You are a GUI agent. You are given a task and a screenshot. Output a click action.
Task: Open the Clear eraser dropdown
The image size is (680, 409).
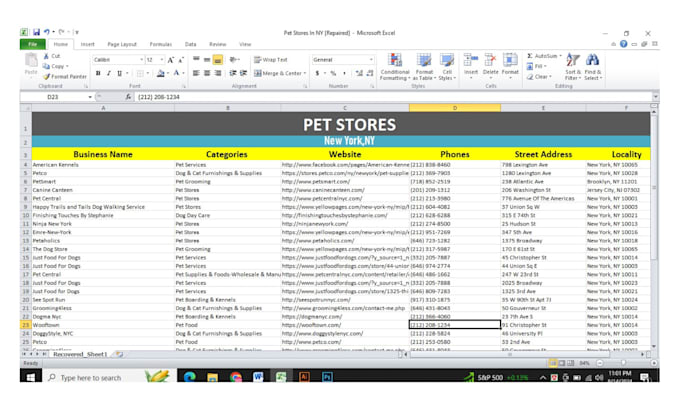pos(539,77)
